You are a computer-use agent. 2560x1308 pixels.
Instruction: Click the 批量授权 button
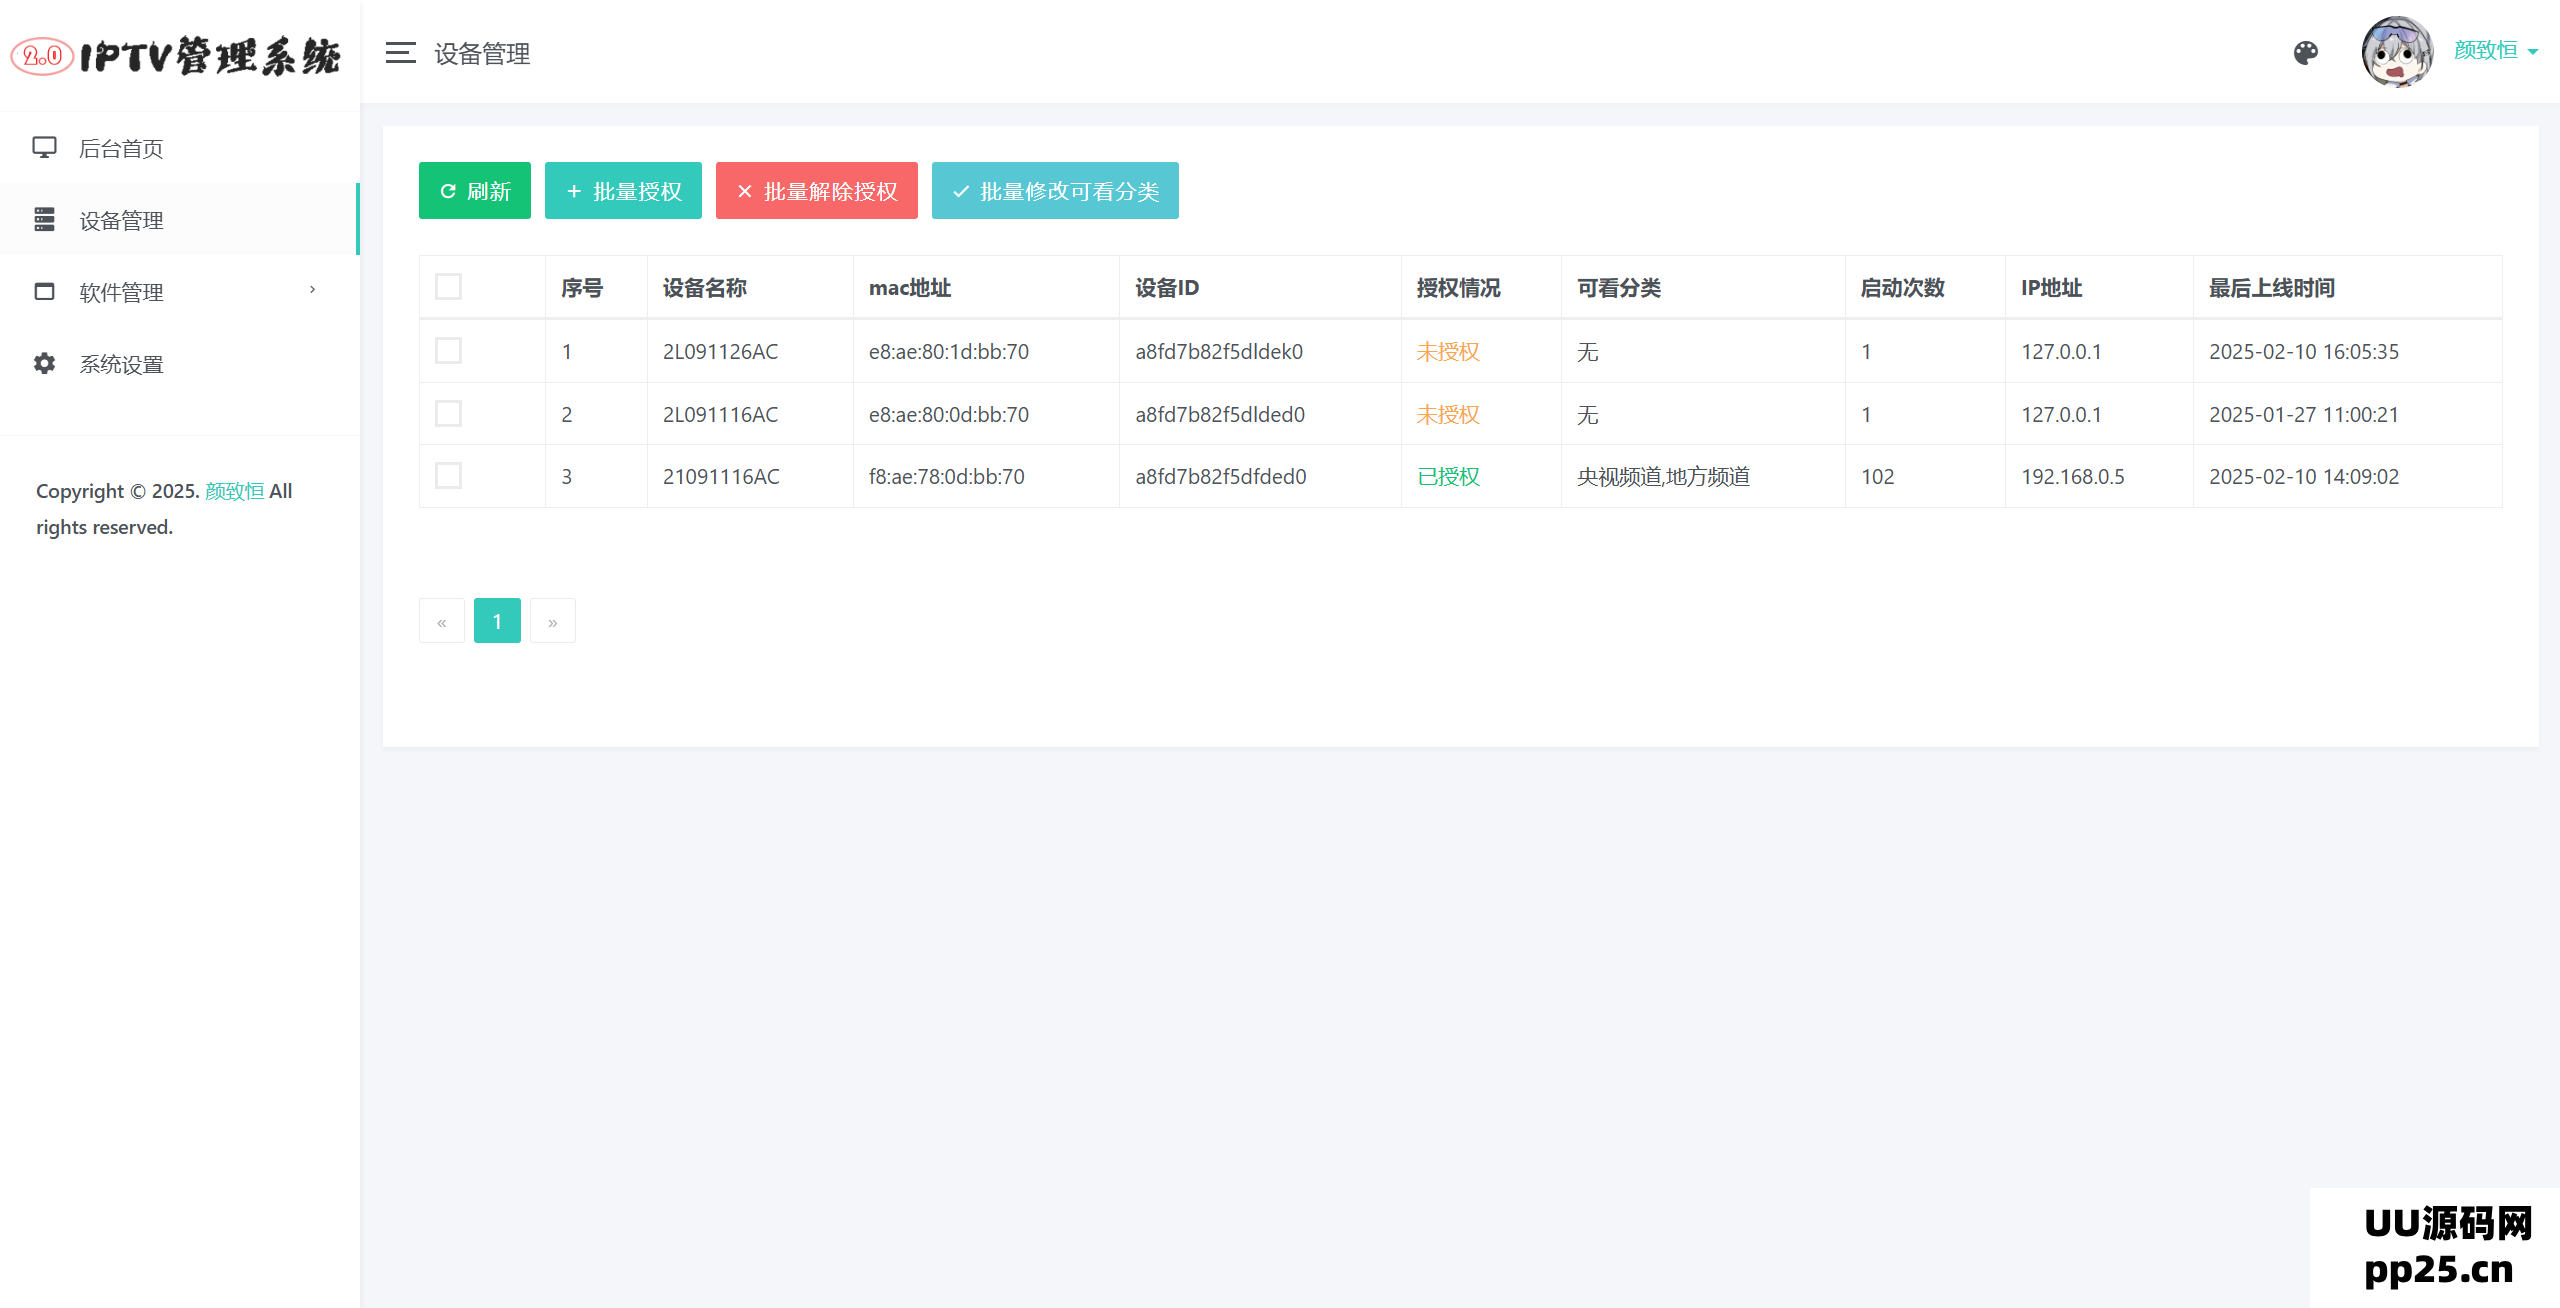[x=623, y=191]
